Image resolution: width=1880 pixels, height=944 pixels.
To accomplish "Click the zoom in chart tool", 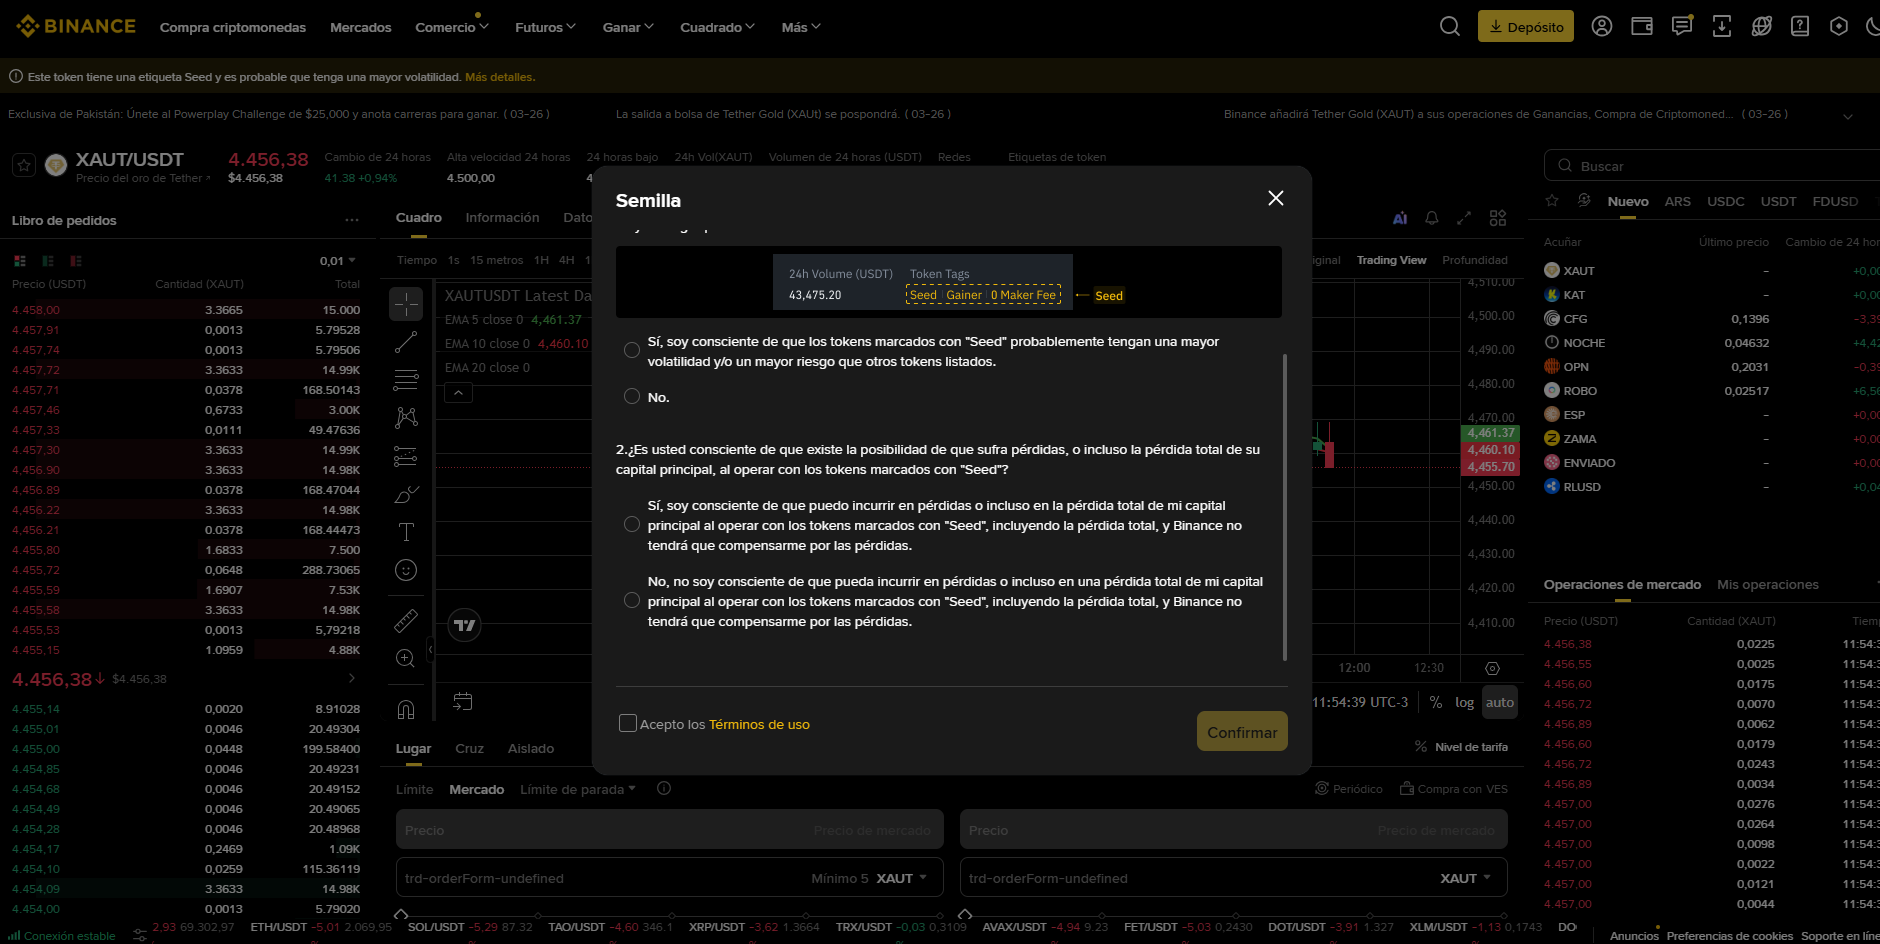I will coord(406,658).
